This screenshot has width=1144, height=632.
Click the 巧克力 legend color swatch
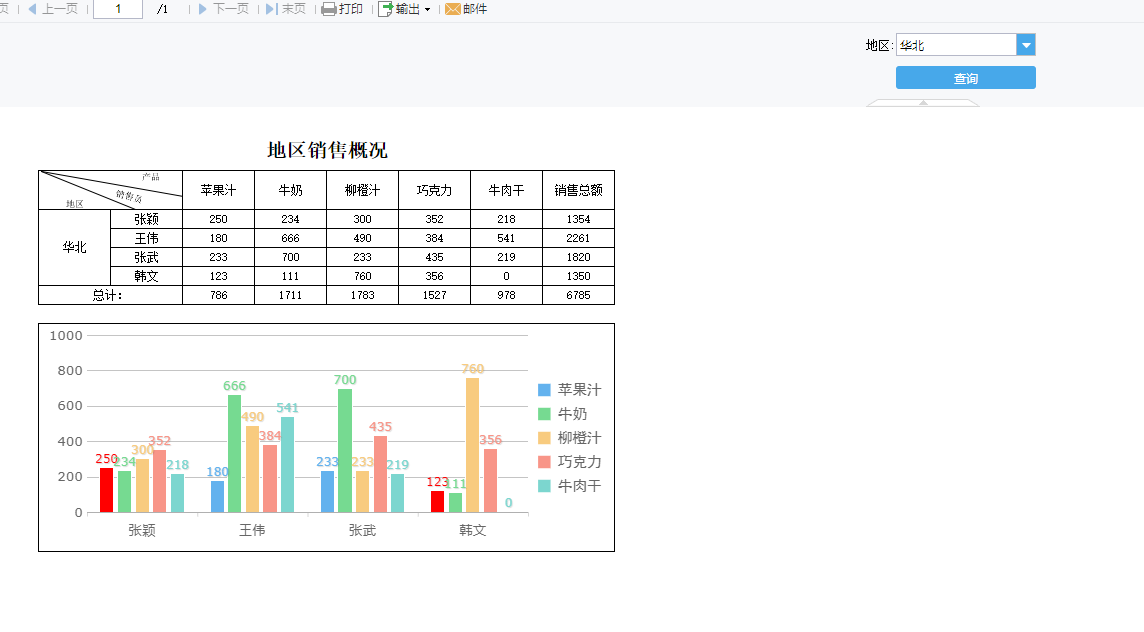[x=544, y=462]
